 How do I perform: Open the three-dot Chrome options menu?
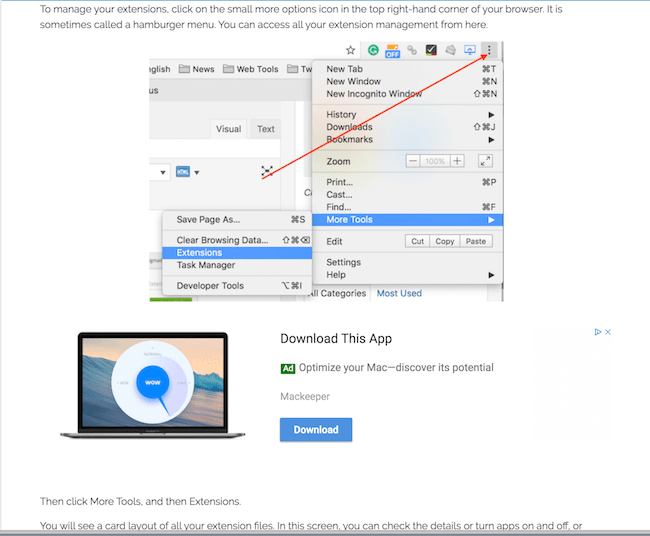coord(488,50)
